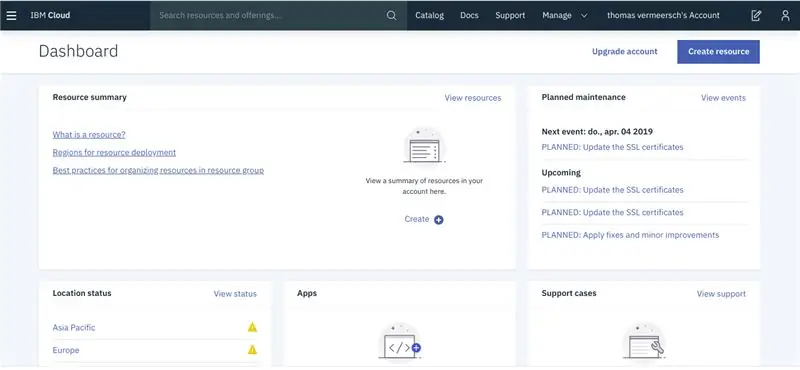The image size is (800, 370).
Task: Expand the Manage dropdown chevron
Action: pyautogui.click(x=584, y=16)
